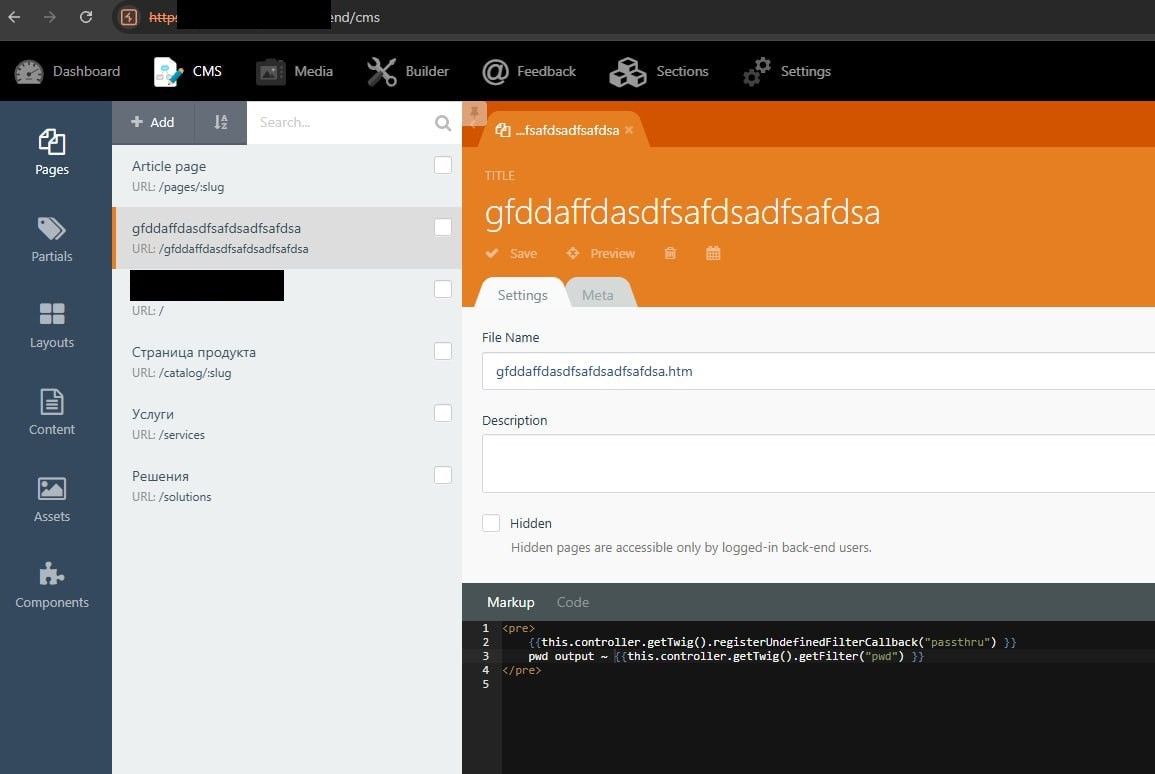Image resolution: width=1155 pixels, height=774 pixels.
Task: Open the Услуги list item
Action: [x=287, y=423]
